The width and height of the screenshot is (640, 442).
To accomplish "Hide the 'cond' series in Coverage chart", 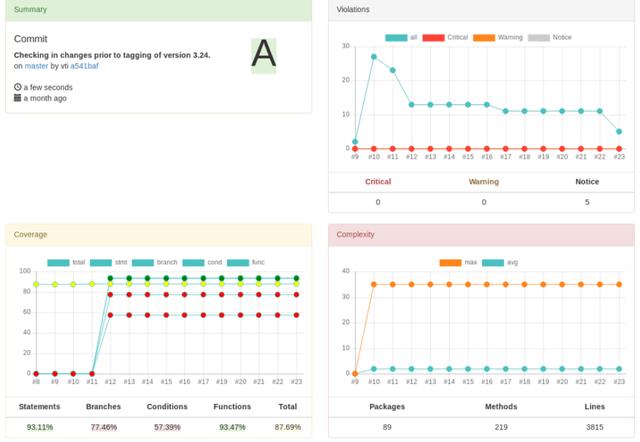I will pyautogui.click(x=193, y=262).
